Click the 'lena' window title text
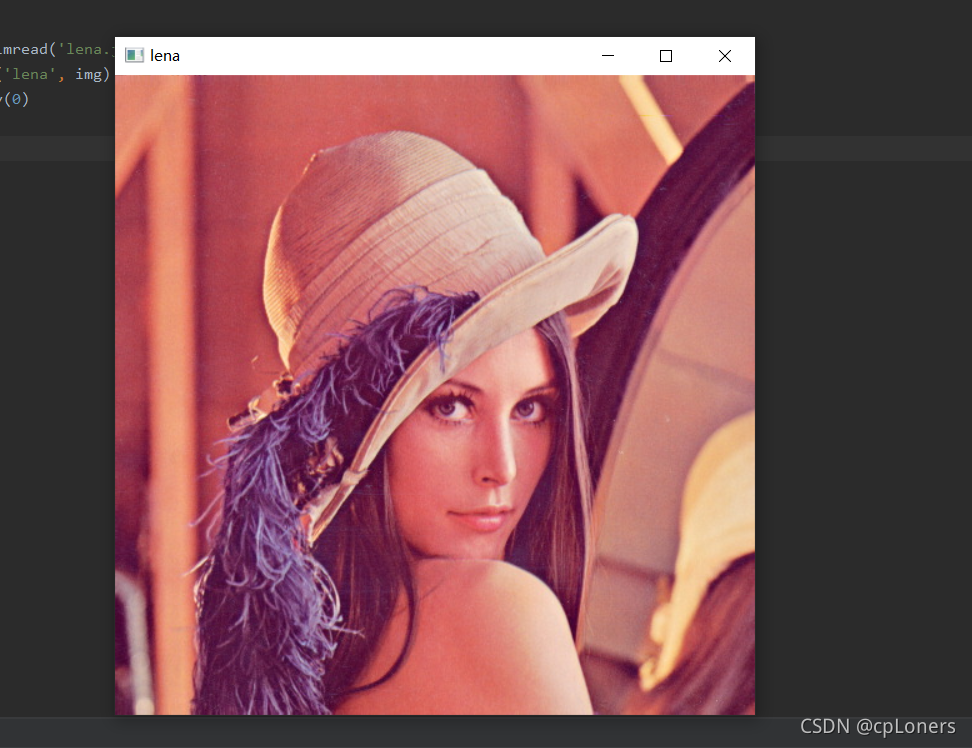This screenshot has width=972, height=748. pos(165,56)
